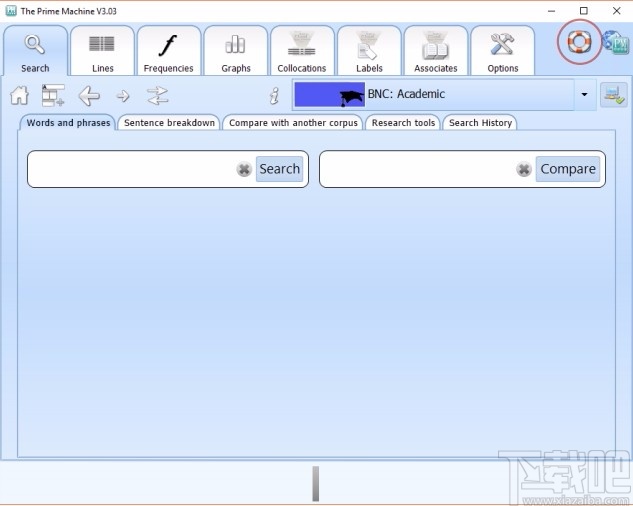The image size is (633, 506).
Task: Open Compare with another corpus subtab
Action: pyautogui.click(x=293, y=123)
